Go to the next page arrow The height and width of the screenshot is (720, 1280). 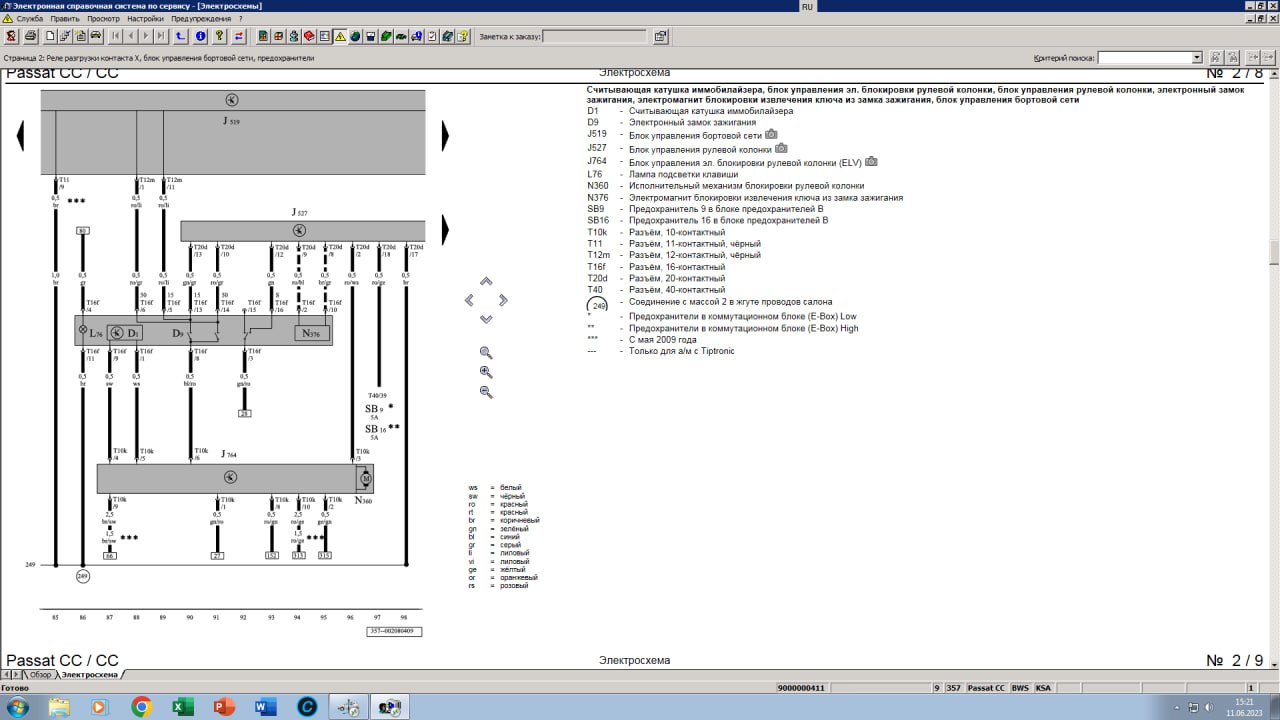coord(146,37)
